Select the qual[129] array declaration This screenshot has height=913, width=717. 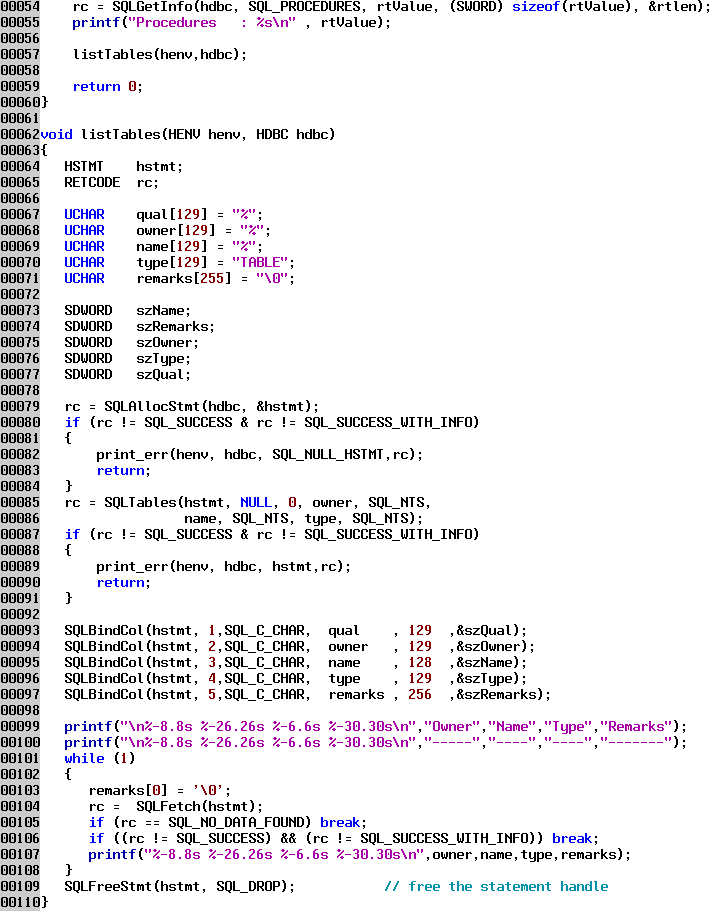click(172, 215)
